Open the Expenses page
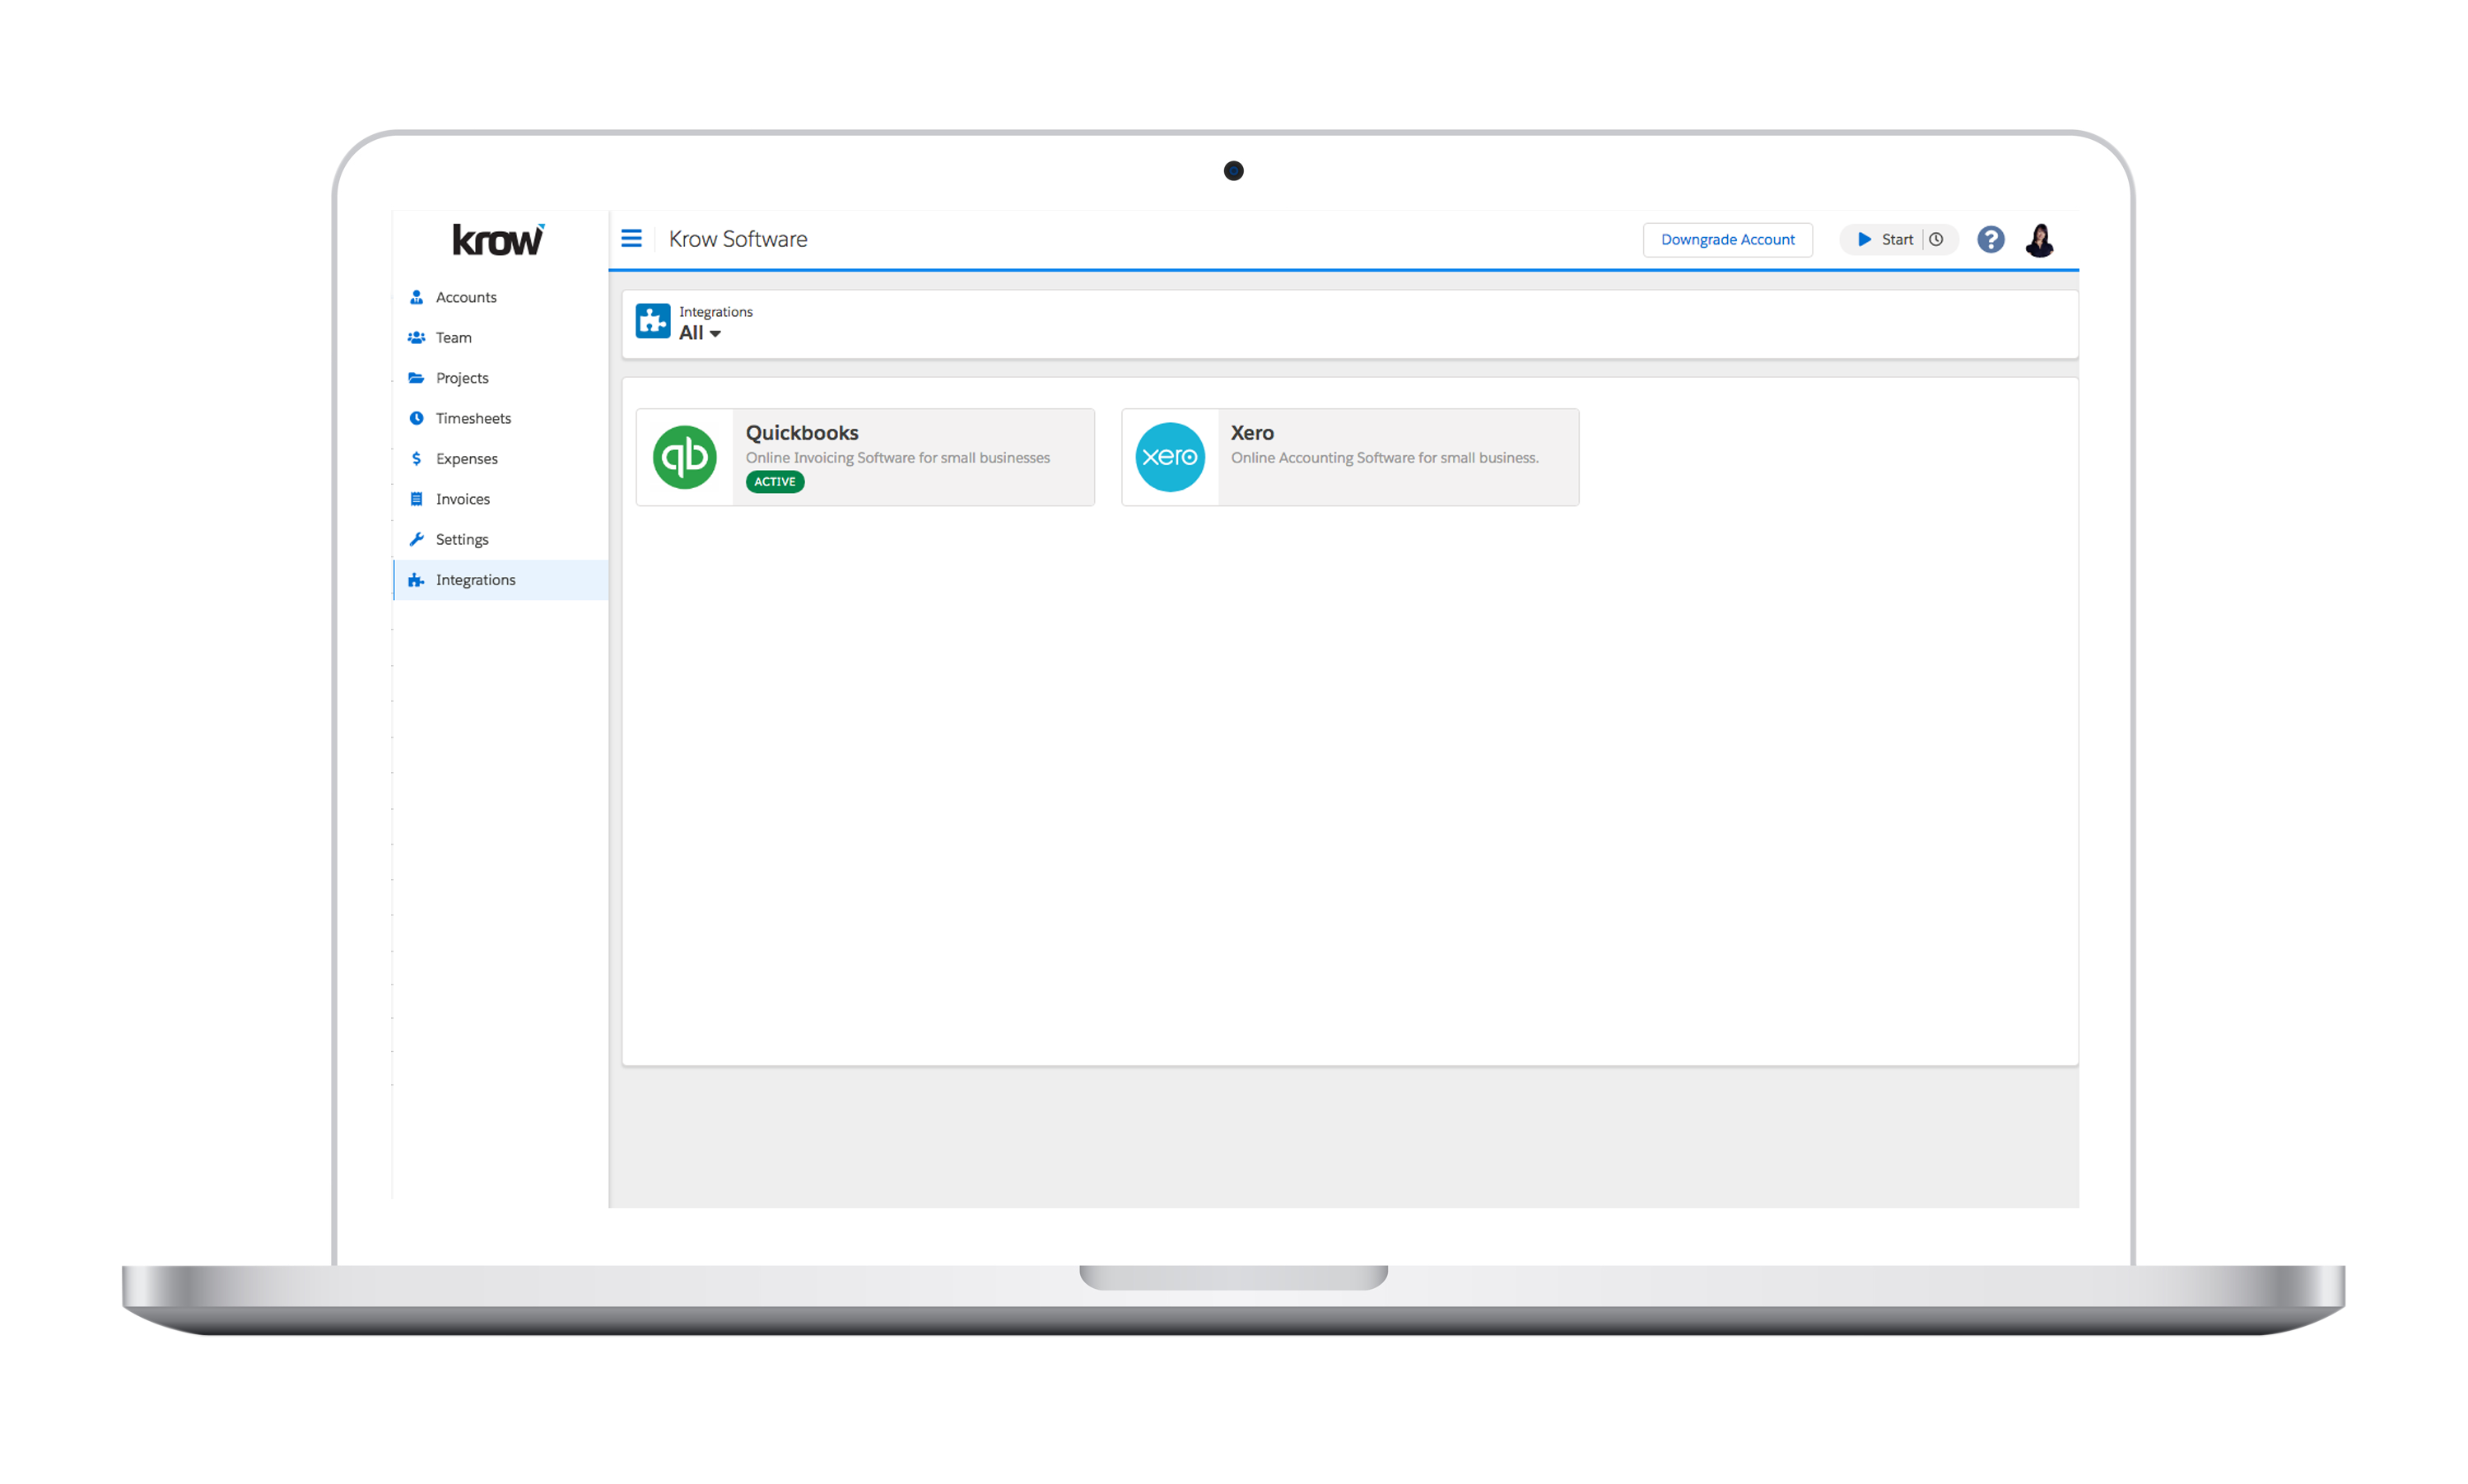This screenshot has height=1484, width=2468. 466,459
